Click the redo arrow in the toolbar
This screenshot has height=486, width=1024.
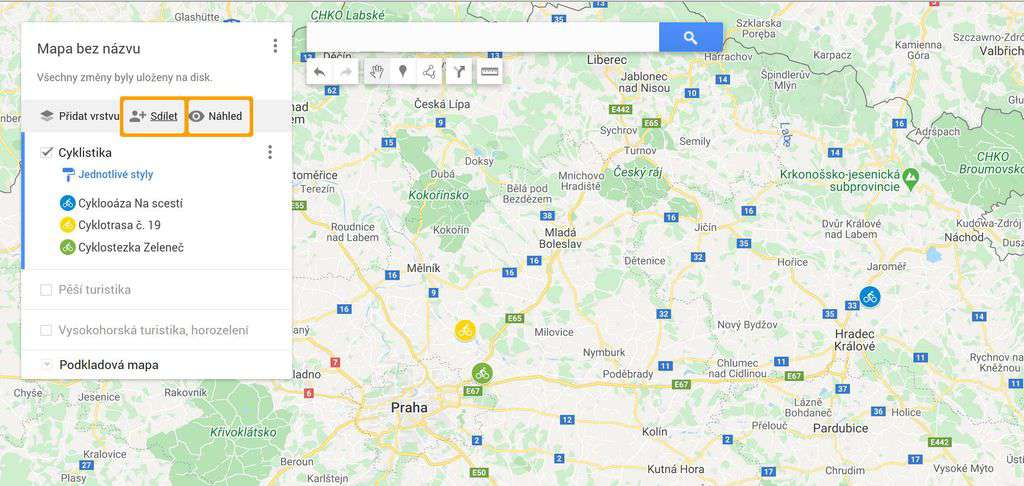pyautogui.click(x=346, y=72)
